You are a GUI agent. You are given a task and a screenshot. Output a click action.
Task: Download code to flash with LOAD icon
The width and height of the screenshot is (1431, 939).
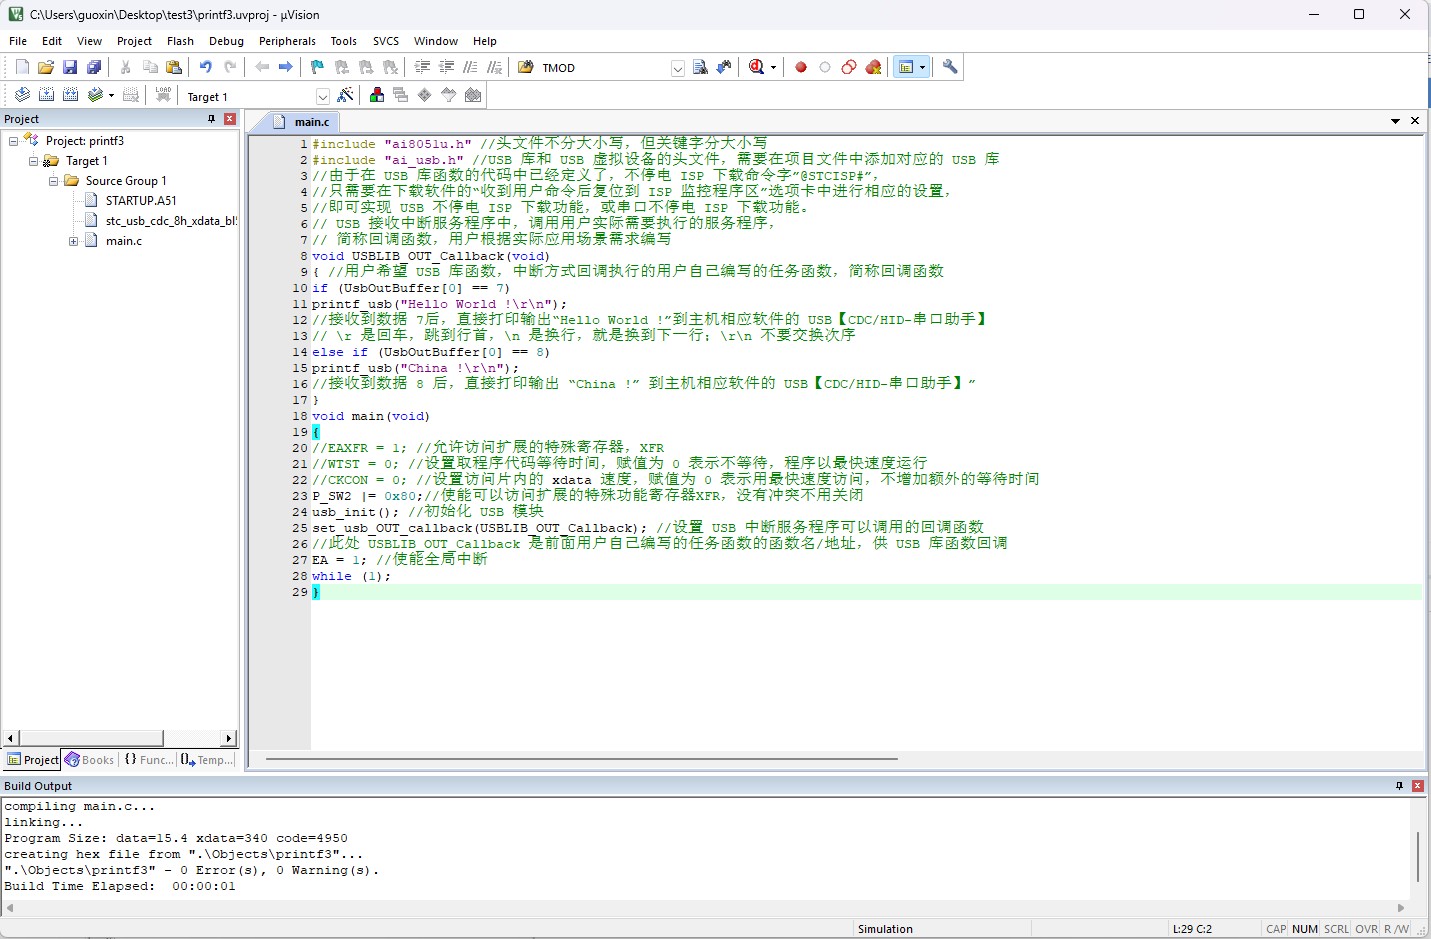coord(163,95)
